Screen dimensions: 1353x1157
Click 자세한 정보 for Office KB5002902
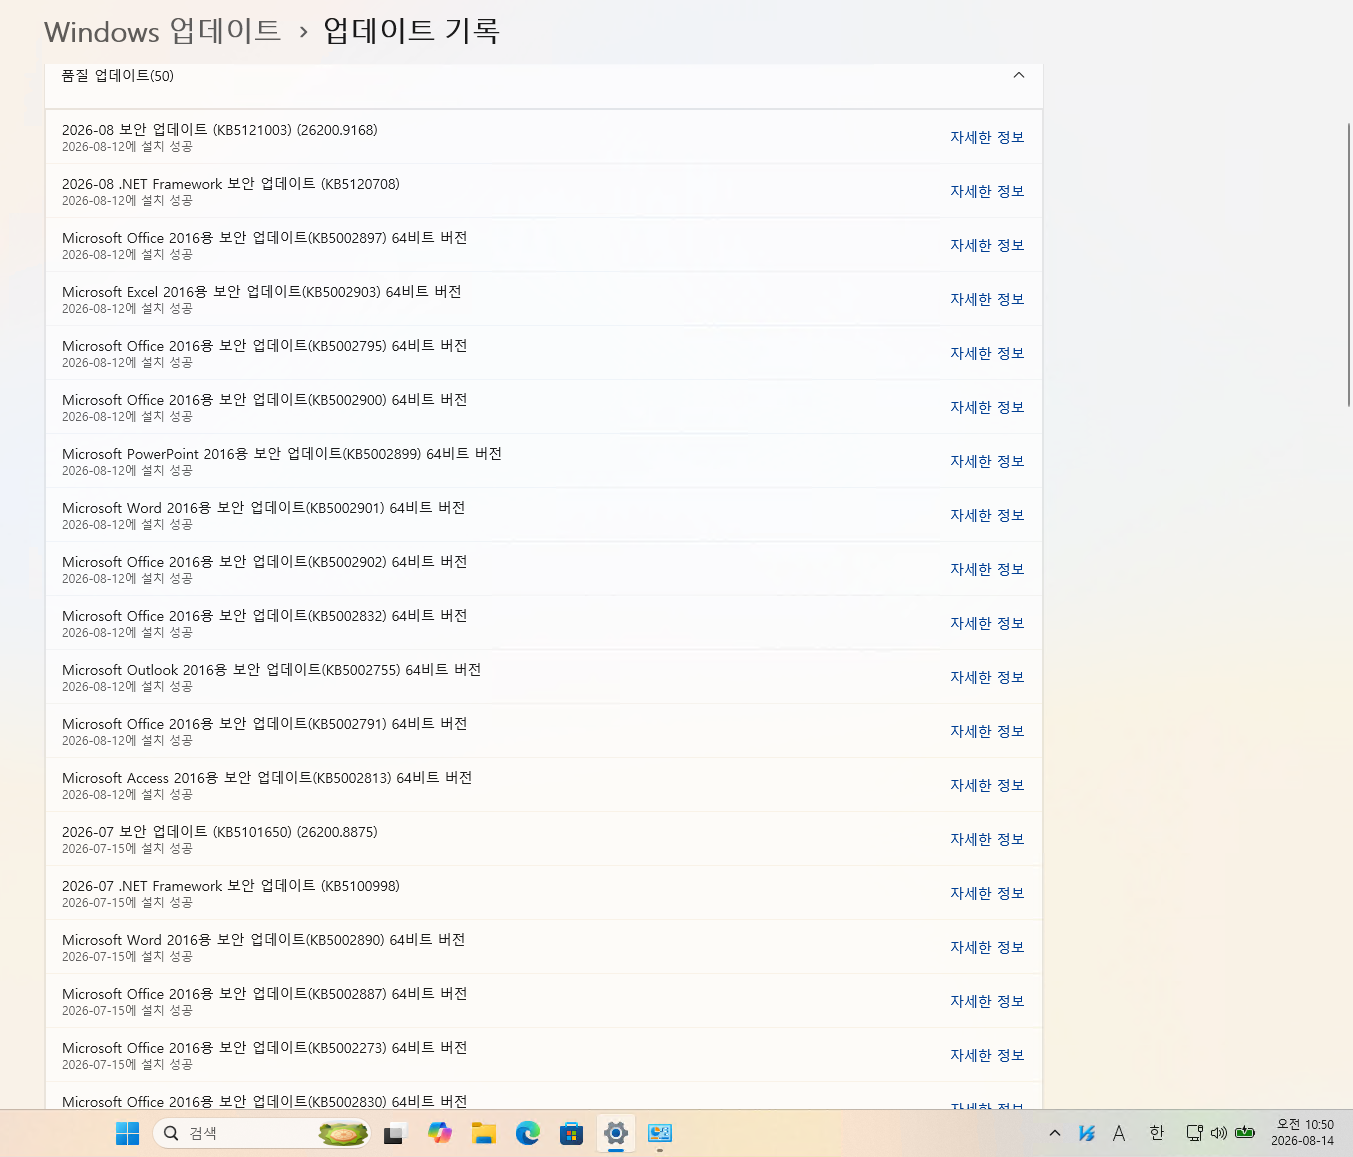[x=987, y=569]
